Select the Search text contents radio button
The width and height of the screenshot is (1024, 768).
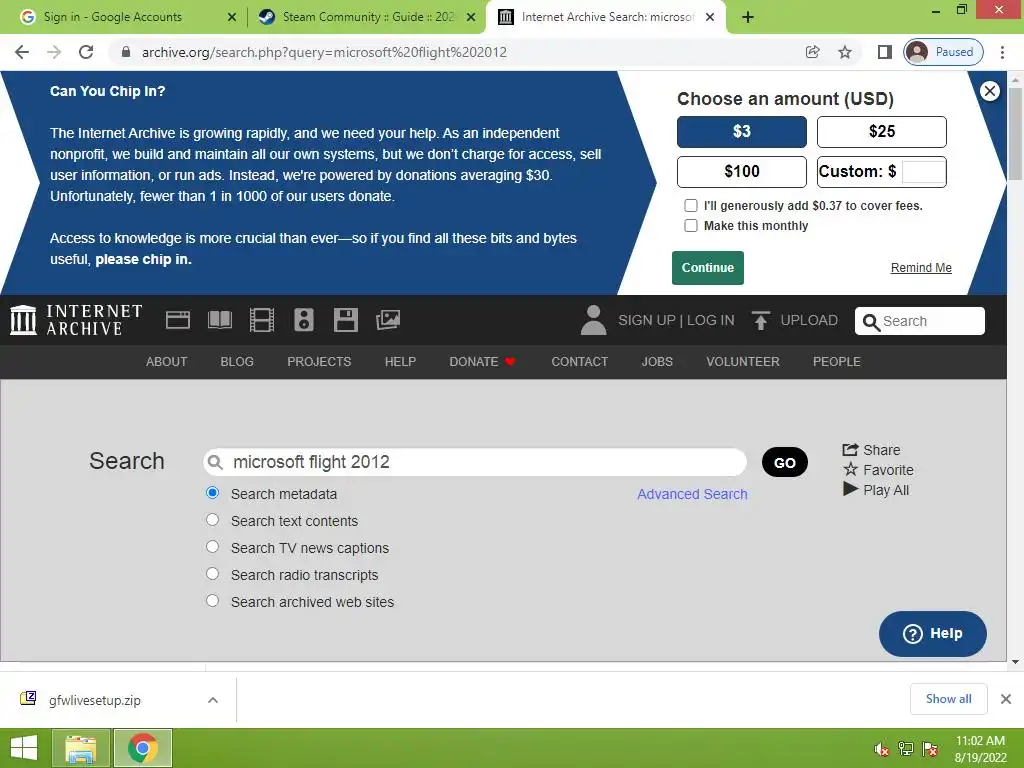tap(212, 520)
